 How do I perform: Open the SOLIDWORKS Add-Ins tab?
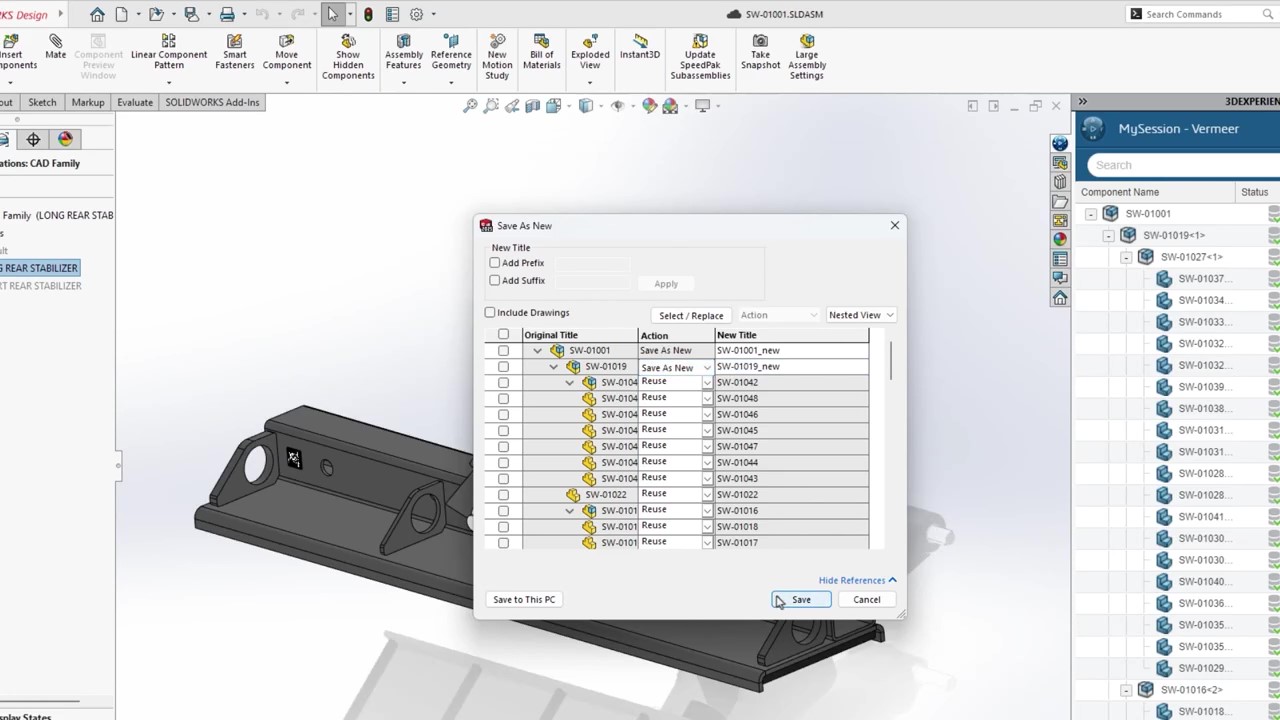point(212,101)
